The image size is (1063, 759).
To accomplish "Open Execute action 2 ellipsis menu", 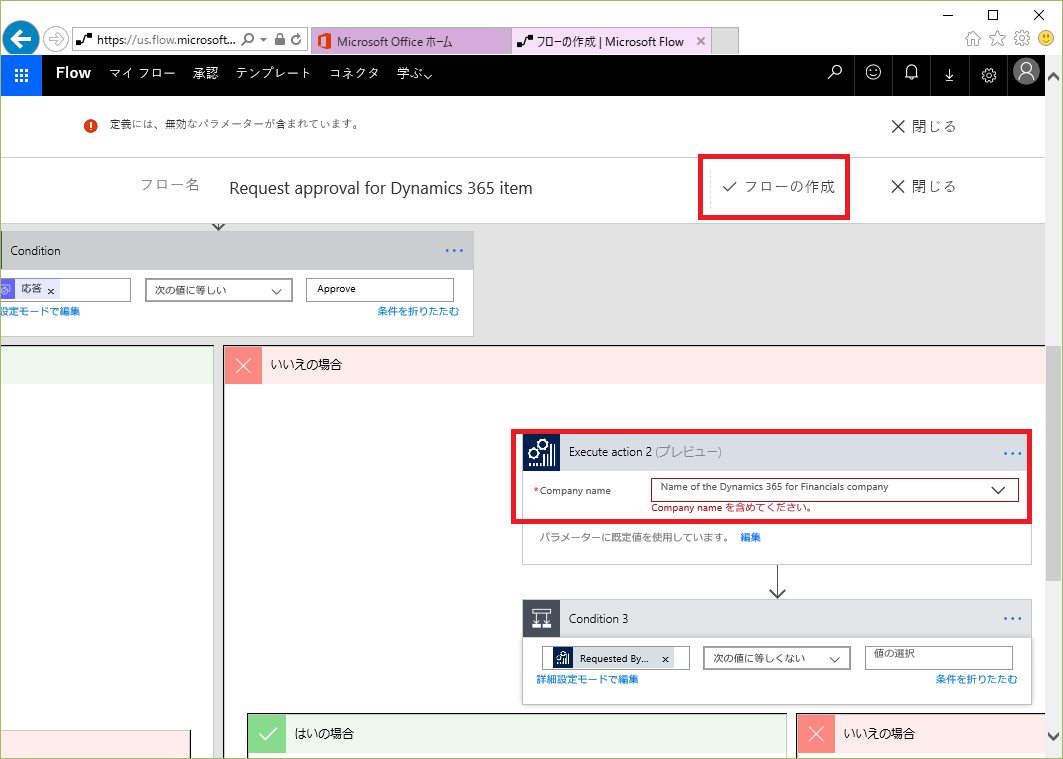I will [x=1012, y=453].
